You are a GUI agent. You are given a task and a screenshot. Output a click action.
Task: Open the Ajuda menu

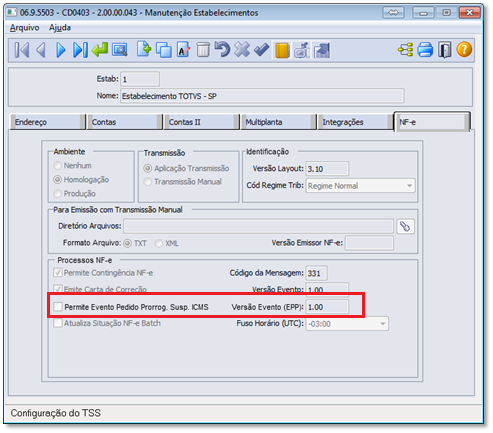coord(60,28)
